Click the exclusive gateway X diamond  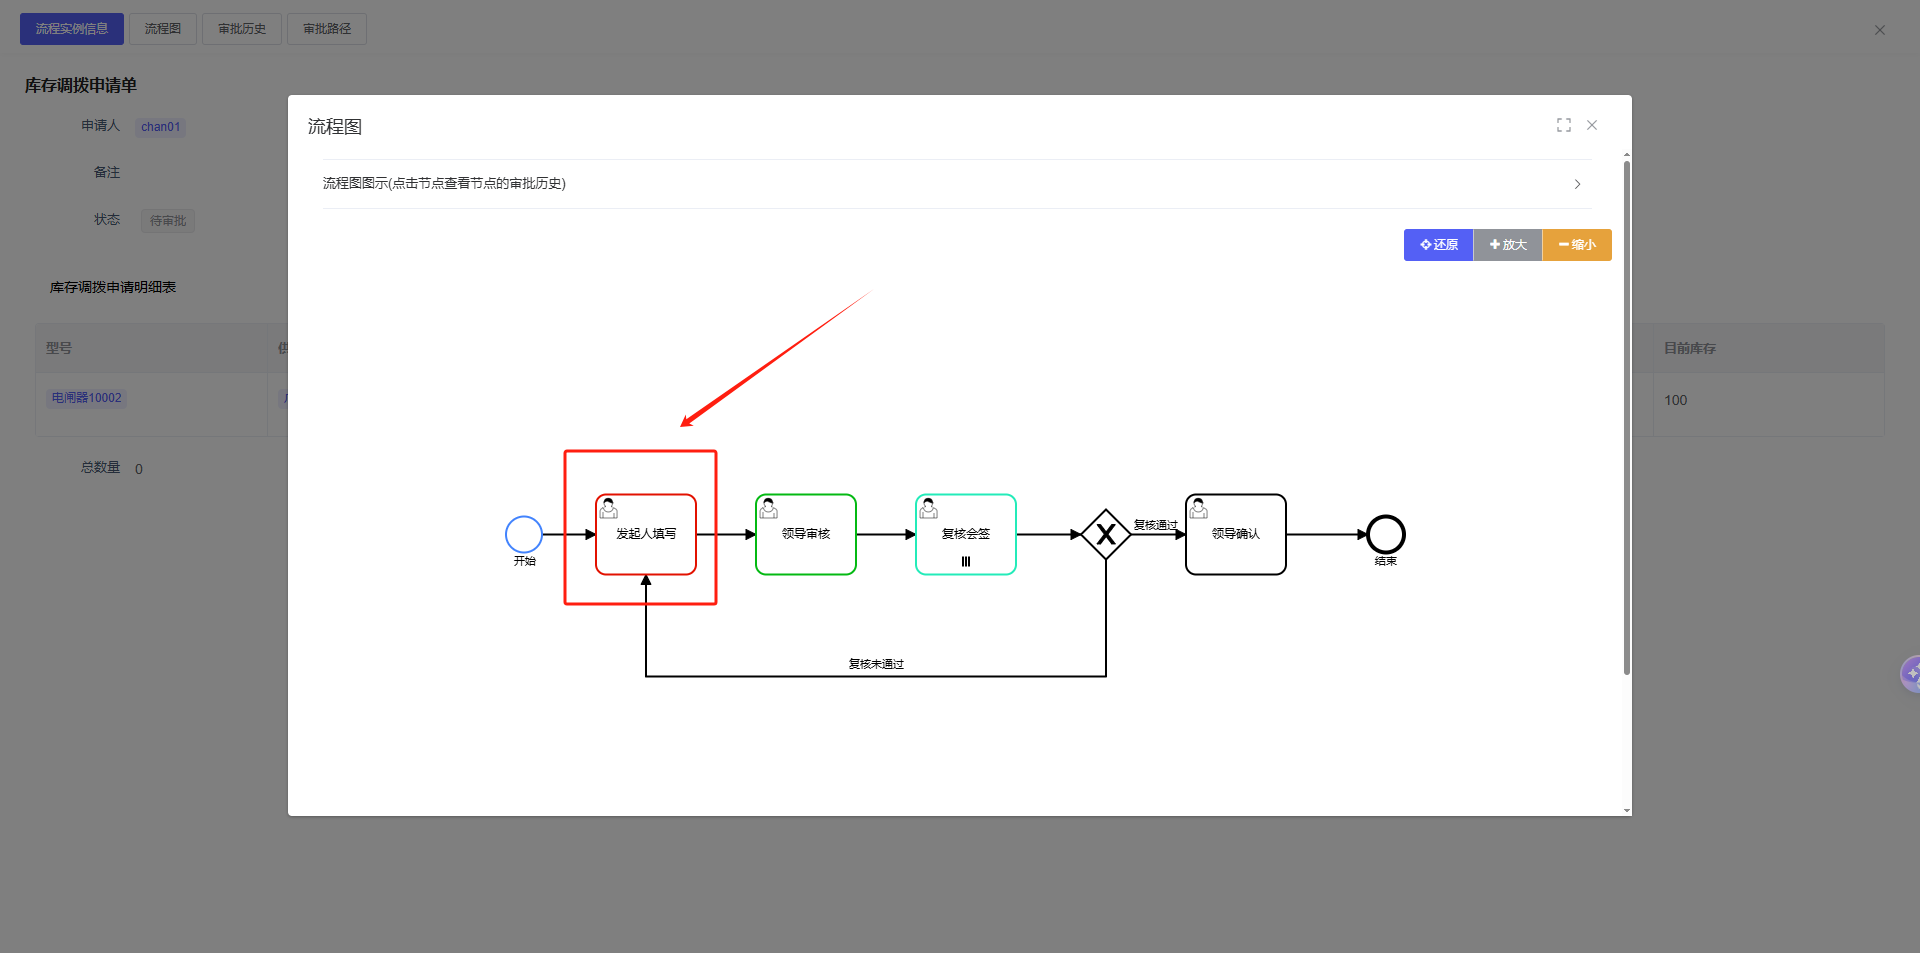point(1106,534)
